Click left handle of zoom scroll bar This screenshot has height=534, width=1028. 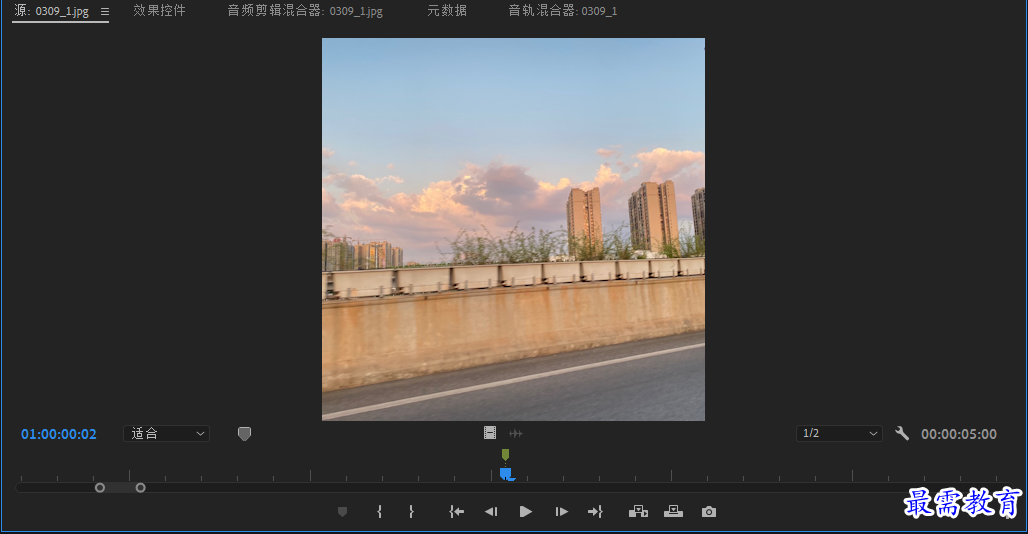tap(100, 487)
